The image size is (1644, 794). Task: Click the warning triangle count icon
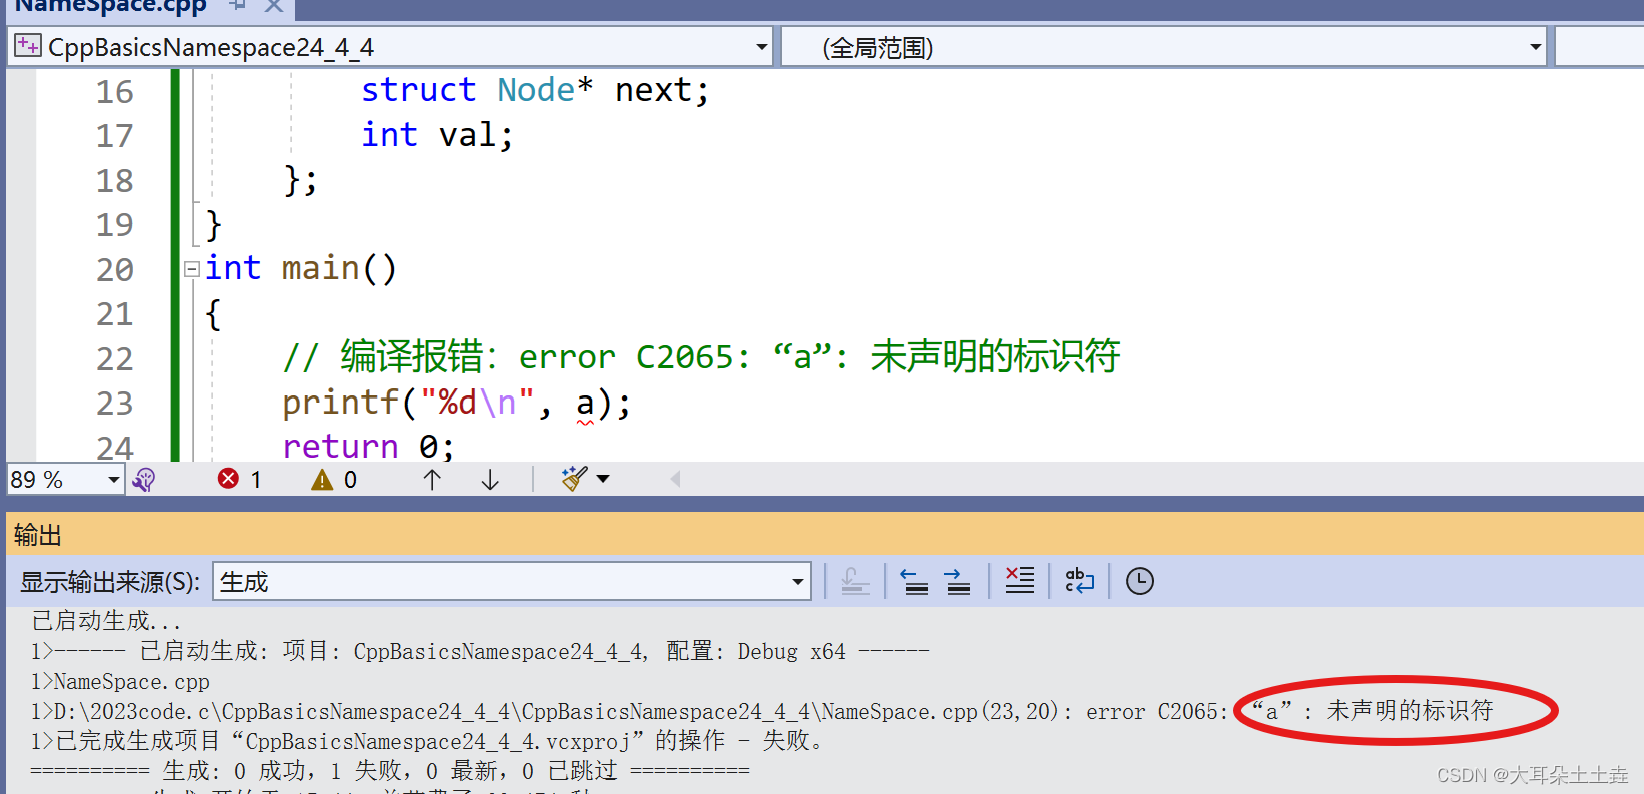pyautogui.click(x=322, y=480)
